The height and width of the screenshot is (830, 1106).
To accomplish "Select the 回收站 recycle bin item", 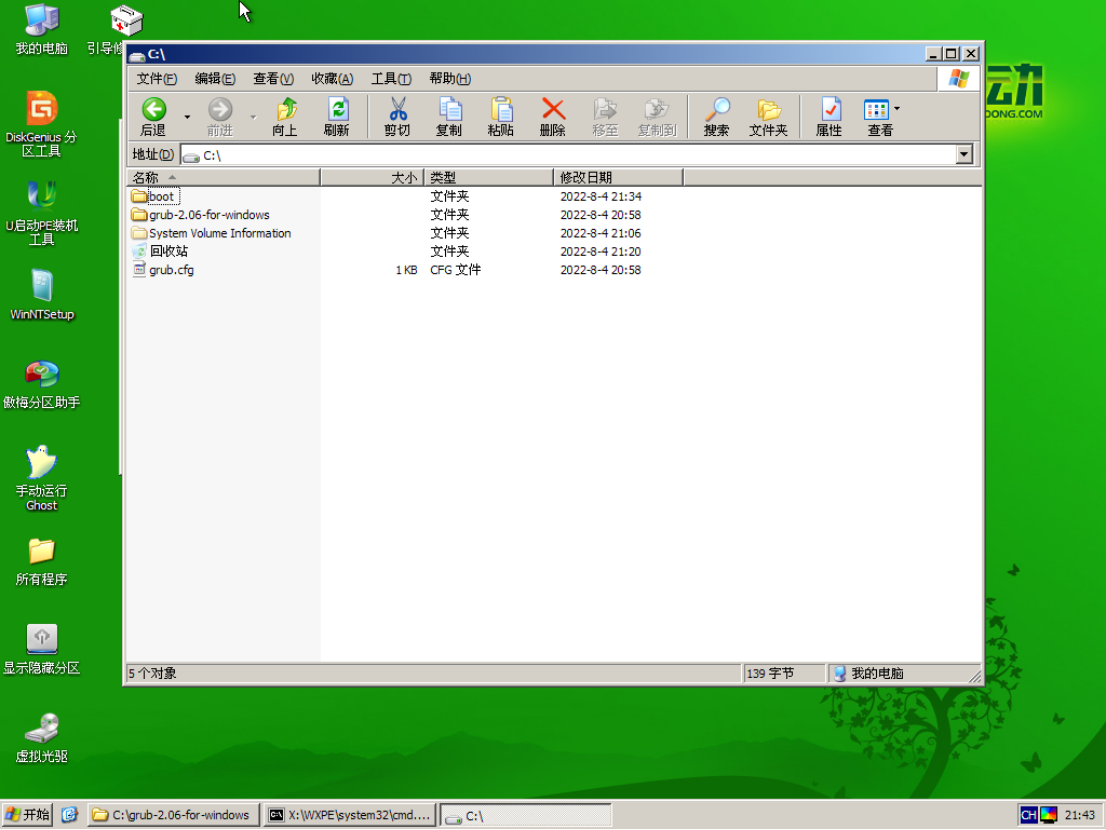I will (x=160, y=252).
